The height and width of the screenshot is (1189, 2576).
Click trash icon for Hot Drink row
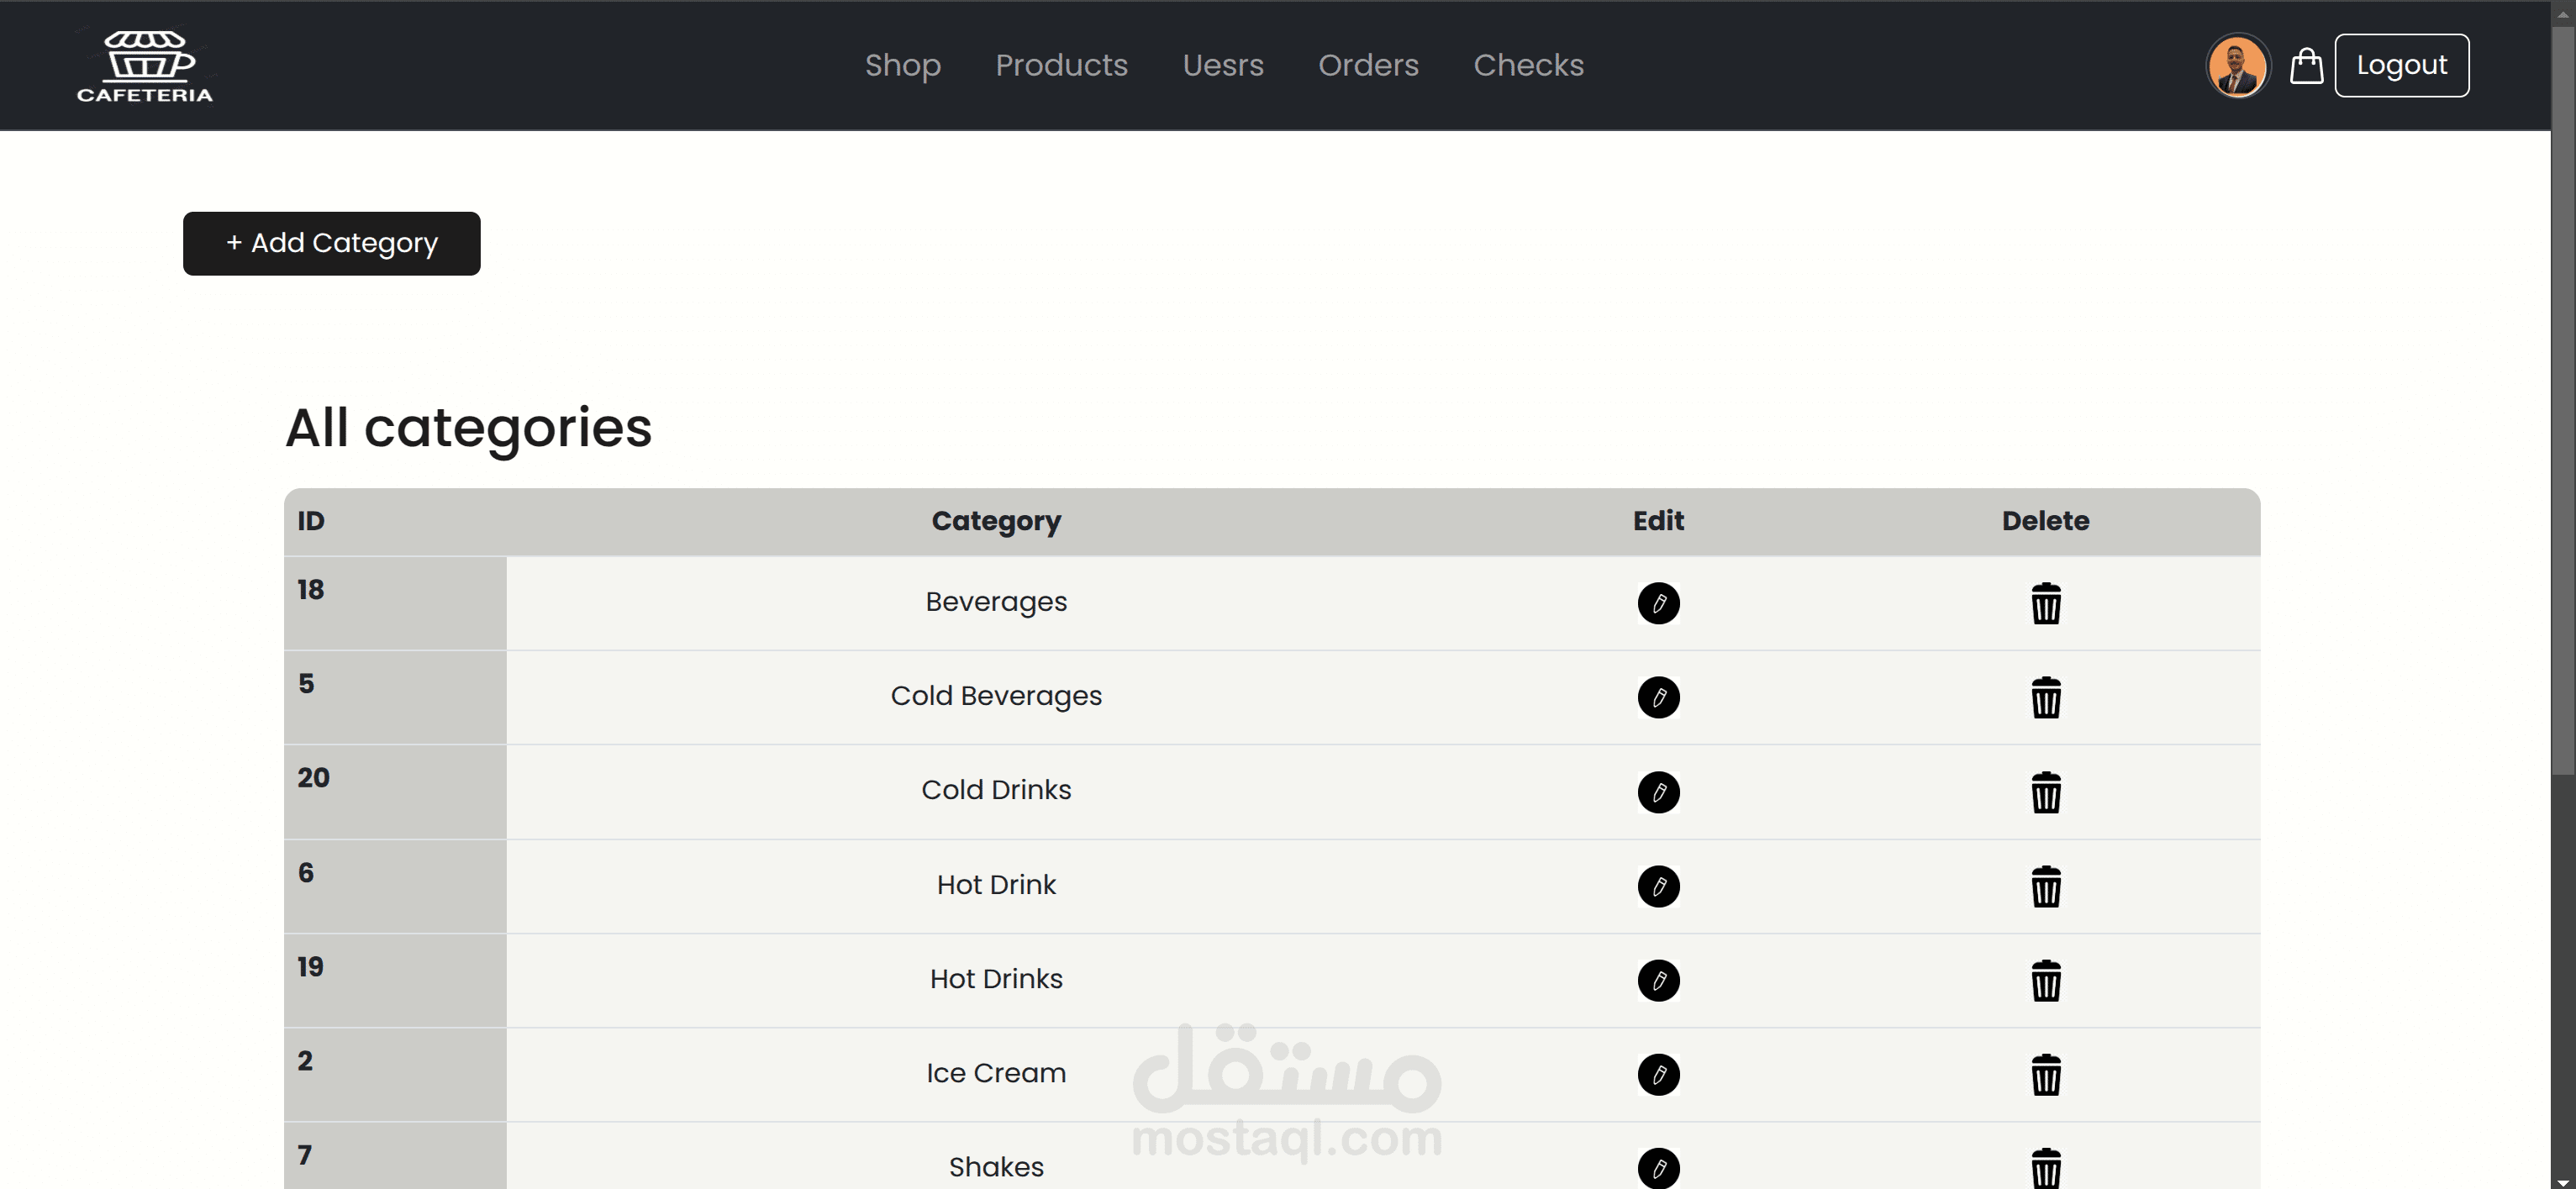2045,886
